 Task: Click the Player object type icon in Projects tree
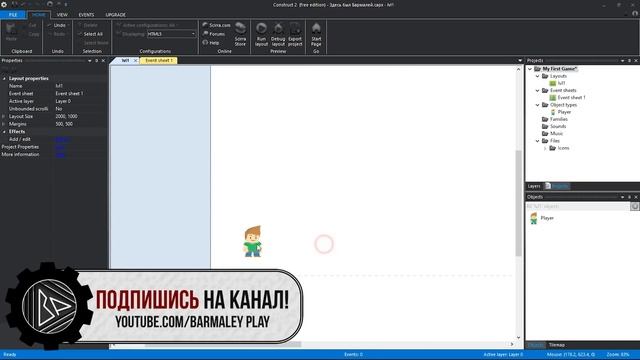click(x=553, y=112)
